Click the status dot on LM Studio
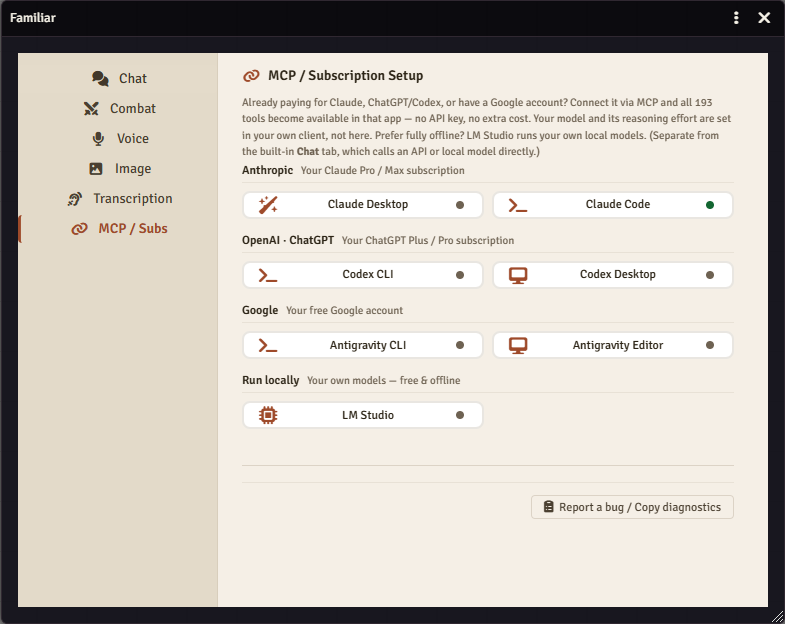 pyautogui.click(x=460, y=415)
